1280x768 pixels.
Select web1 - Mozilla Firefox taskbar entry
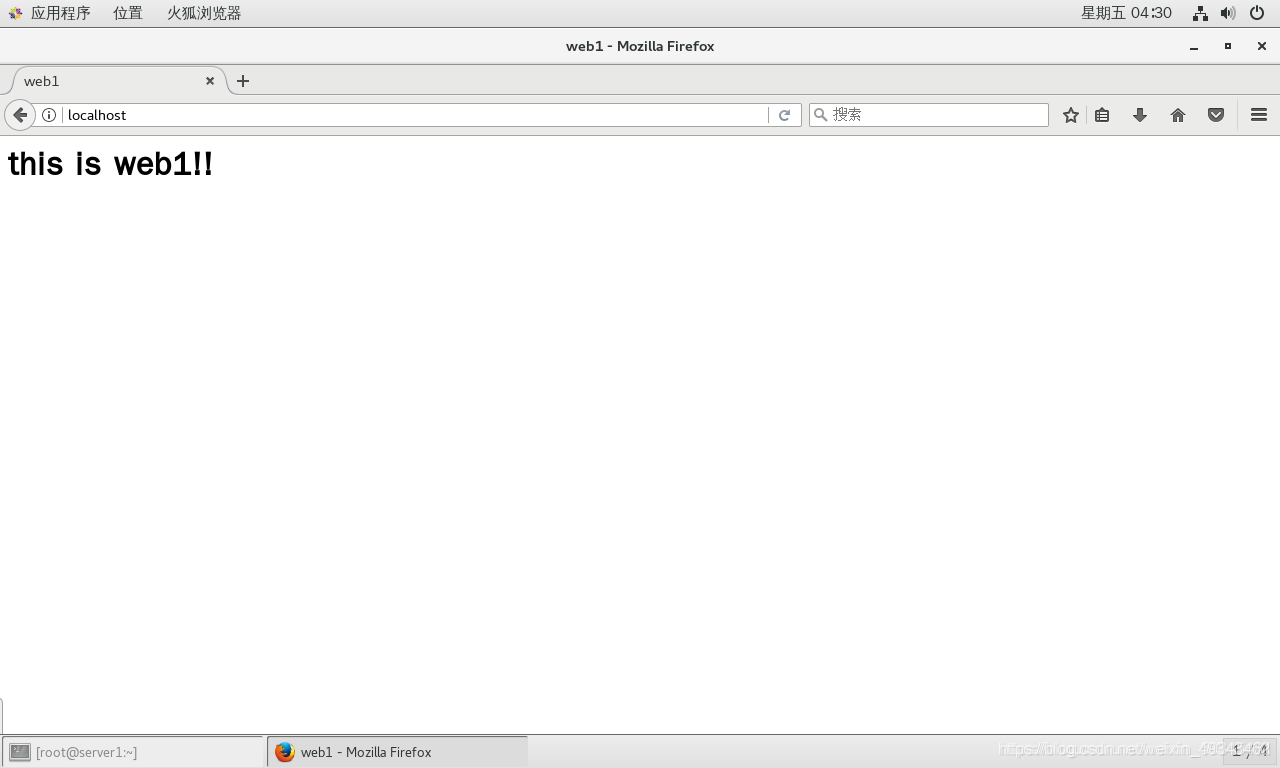coord(397,752)
